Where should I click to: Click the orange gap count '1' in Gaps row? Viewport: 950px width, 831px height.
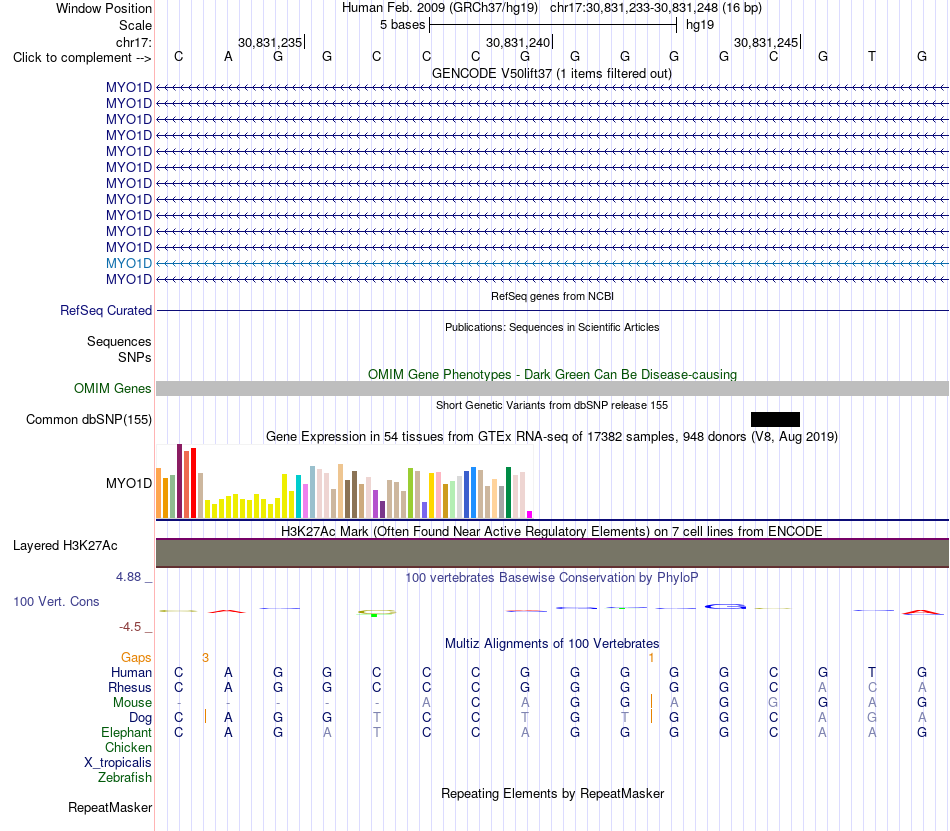(x=651, y=658)
